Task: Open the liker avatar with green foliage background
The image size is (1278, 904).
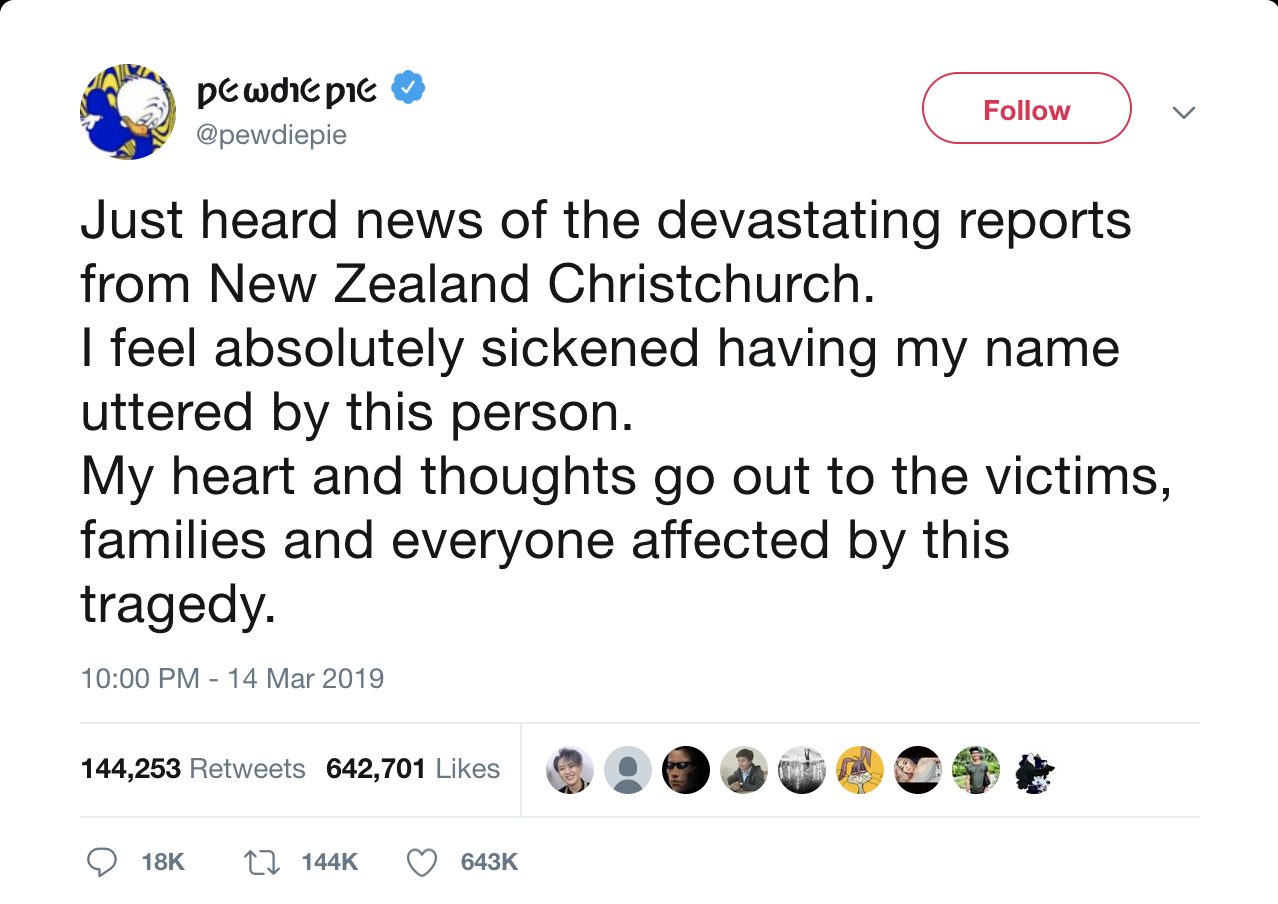Action: coord(976,769)
